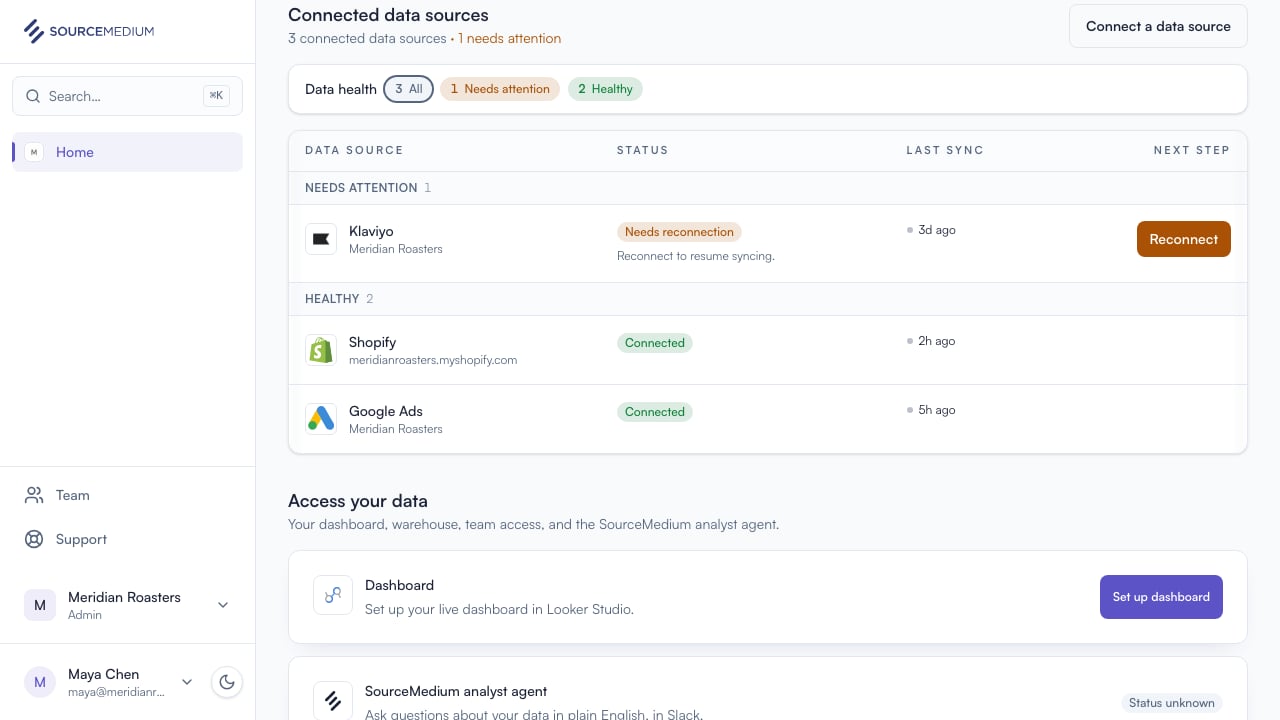The height and width of the screenshot is (720, 1280).
Task: Click the Maya Chen avatar
Action: 40,682
